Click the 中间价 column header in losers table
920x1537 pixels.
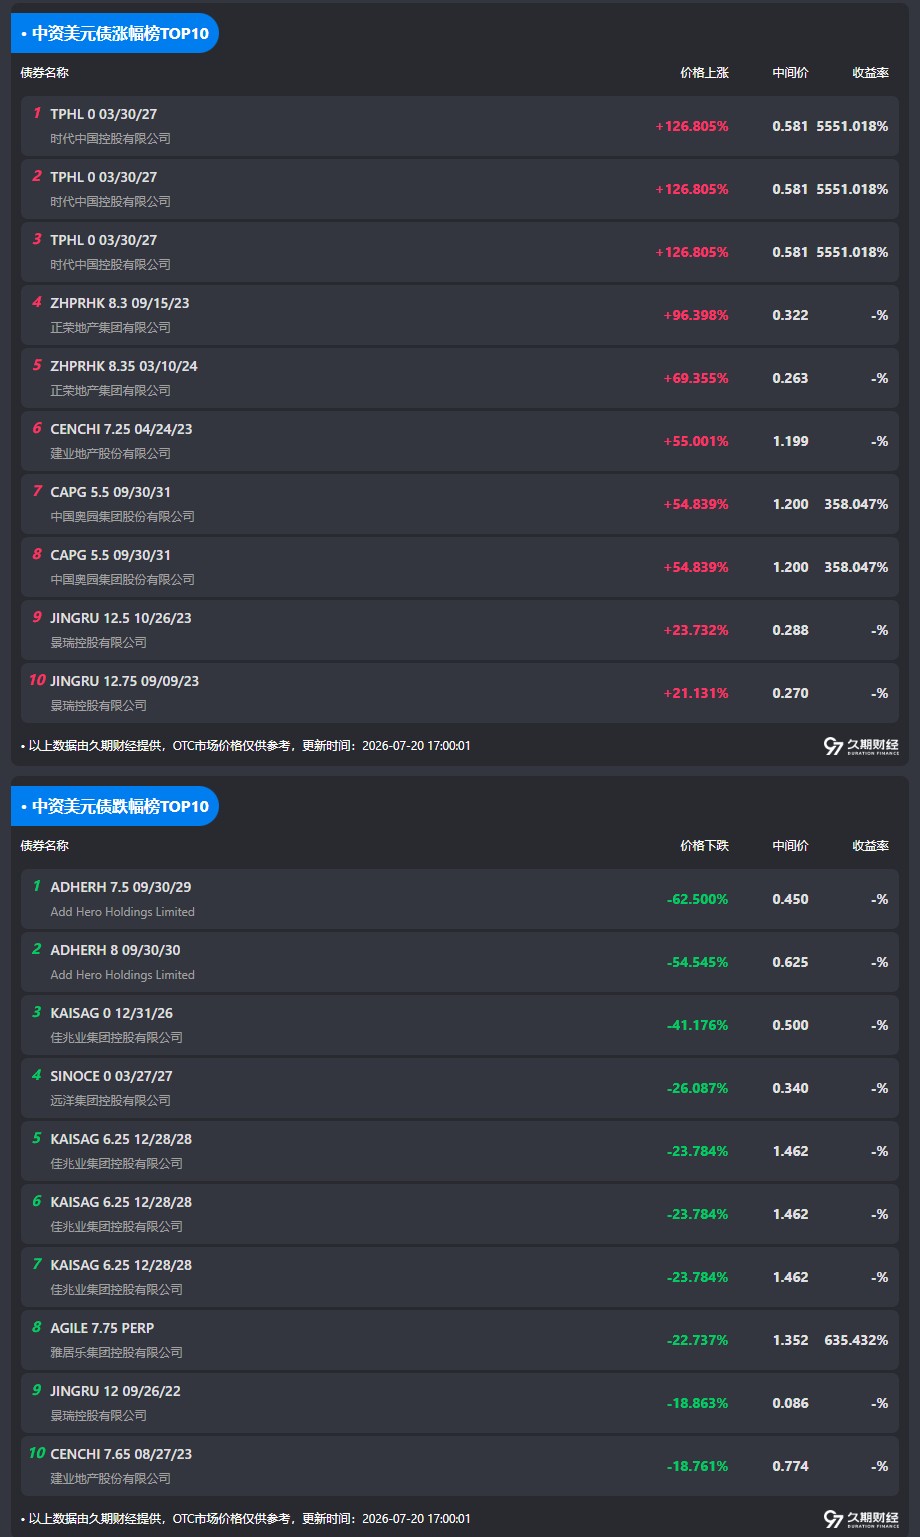pyautogui.click(x=790, y=846)
